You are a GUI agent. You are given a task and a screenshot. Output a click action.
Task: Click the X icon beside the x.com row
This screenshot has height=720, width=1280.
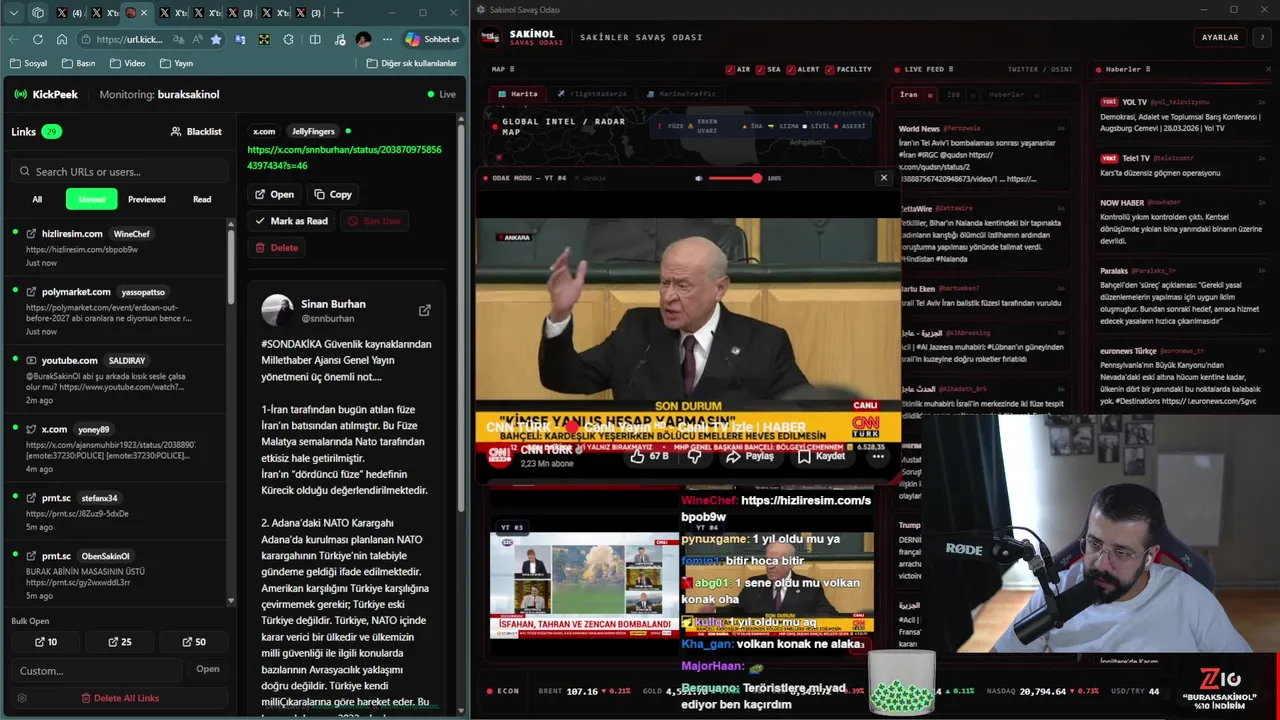[31, 429]
